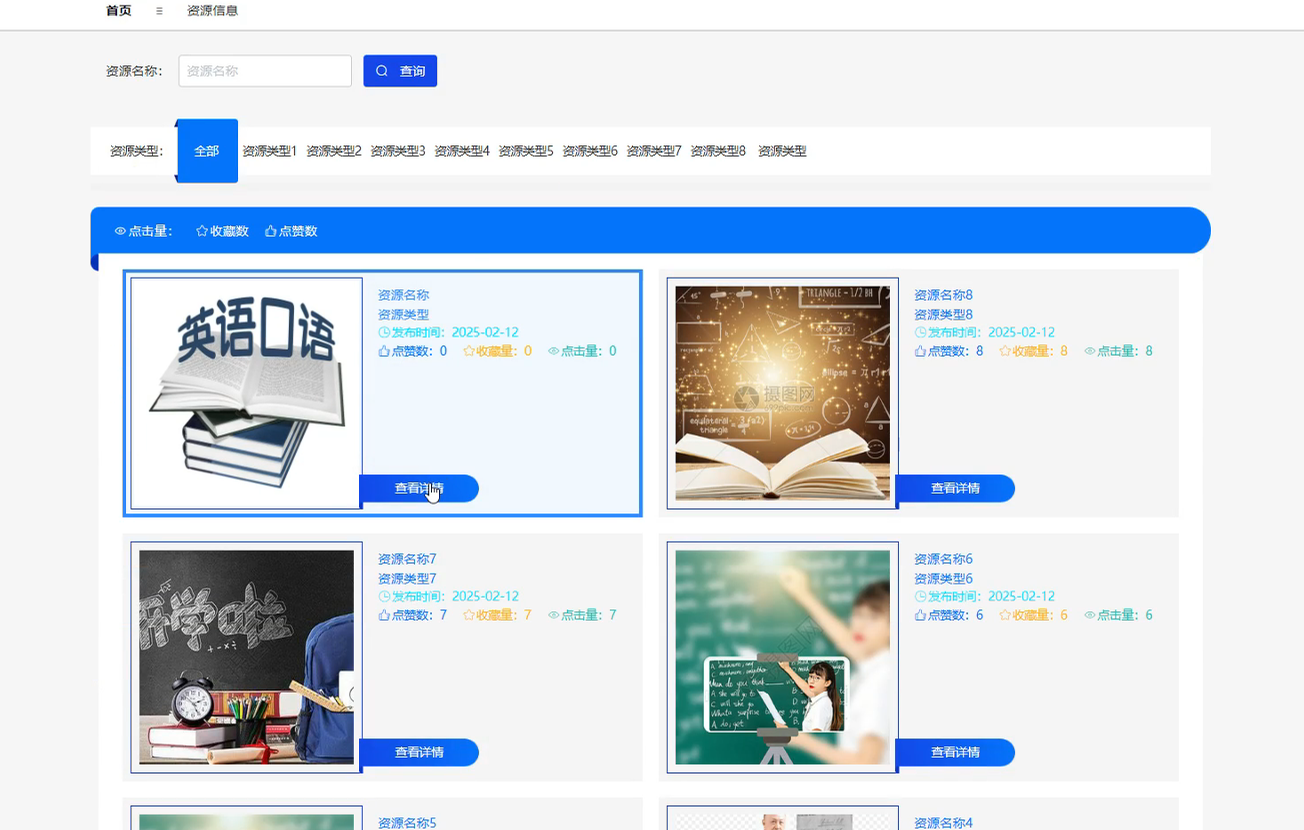Viewport: 1304px width, 830px height.
Task: Click the eye icon on the 资源名称7 card
Action: 554,615
